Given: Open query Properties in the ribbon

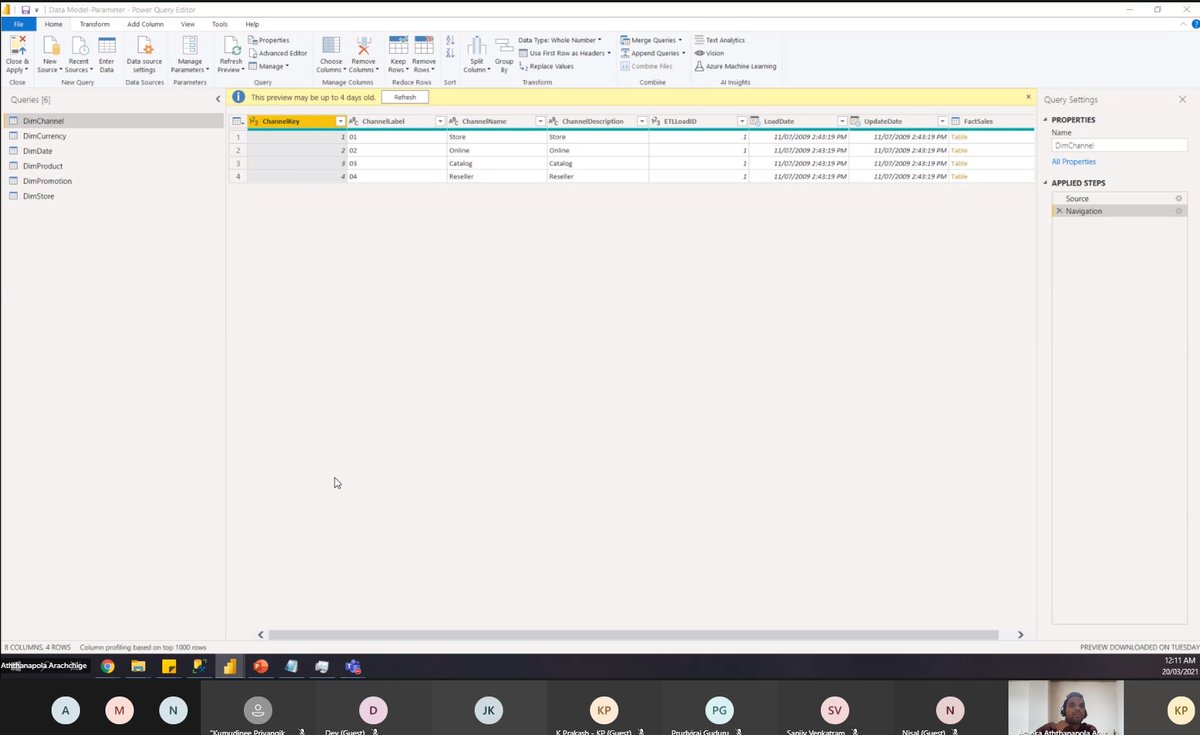Looking at the screenshot, I should pyautogui.click(x=268, y=40).
